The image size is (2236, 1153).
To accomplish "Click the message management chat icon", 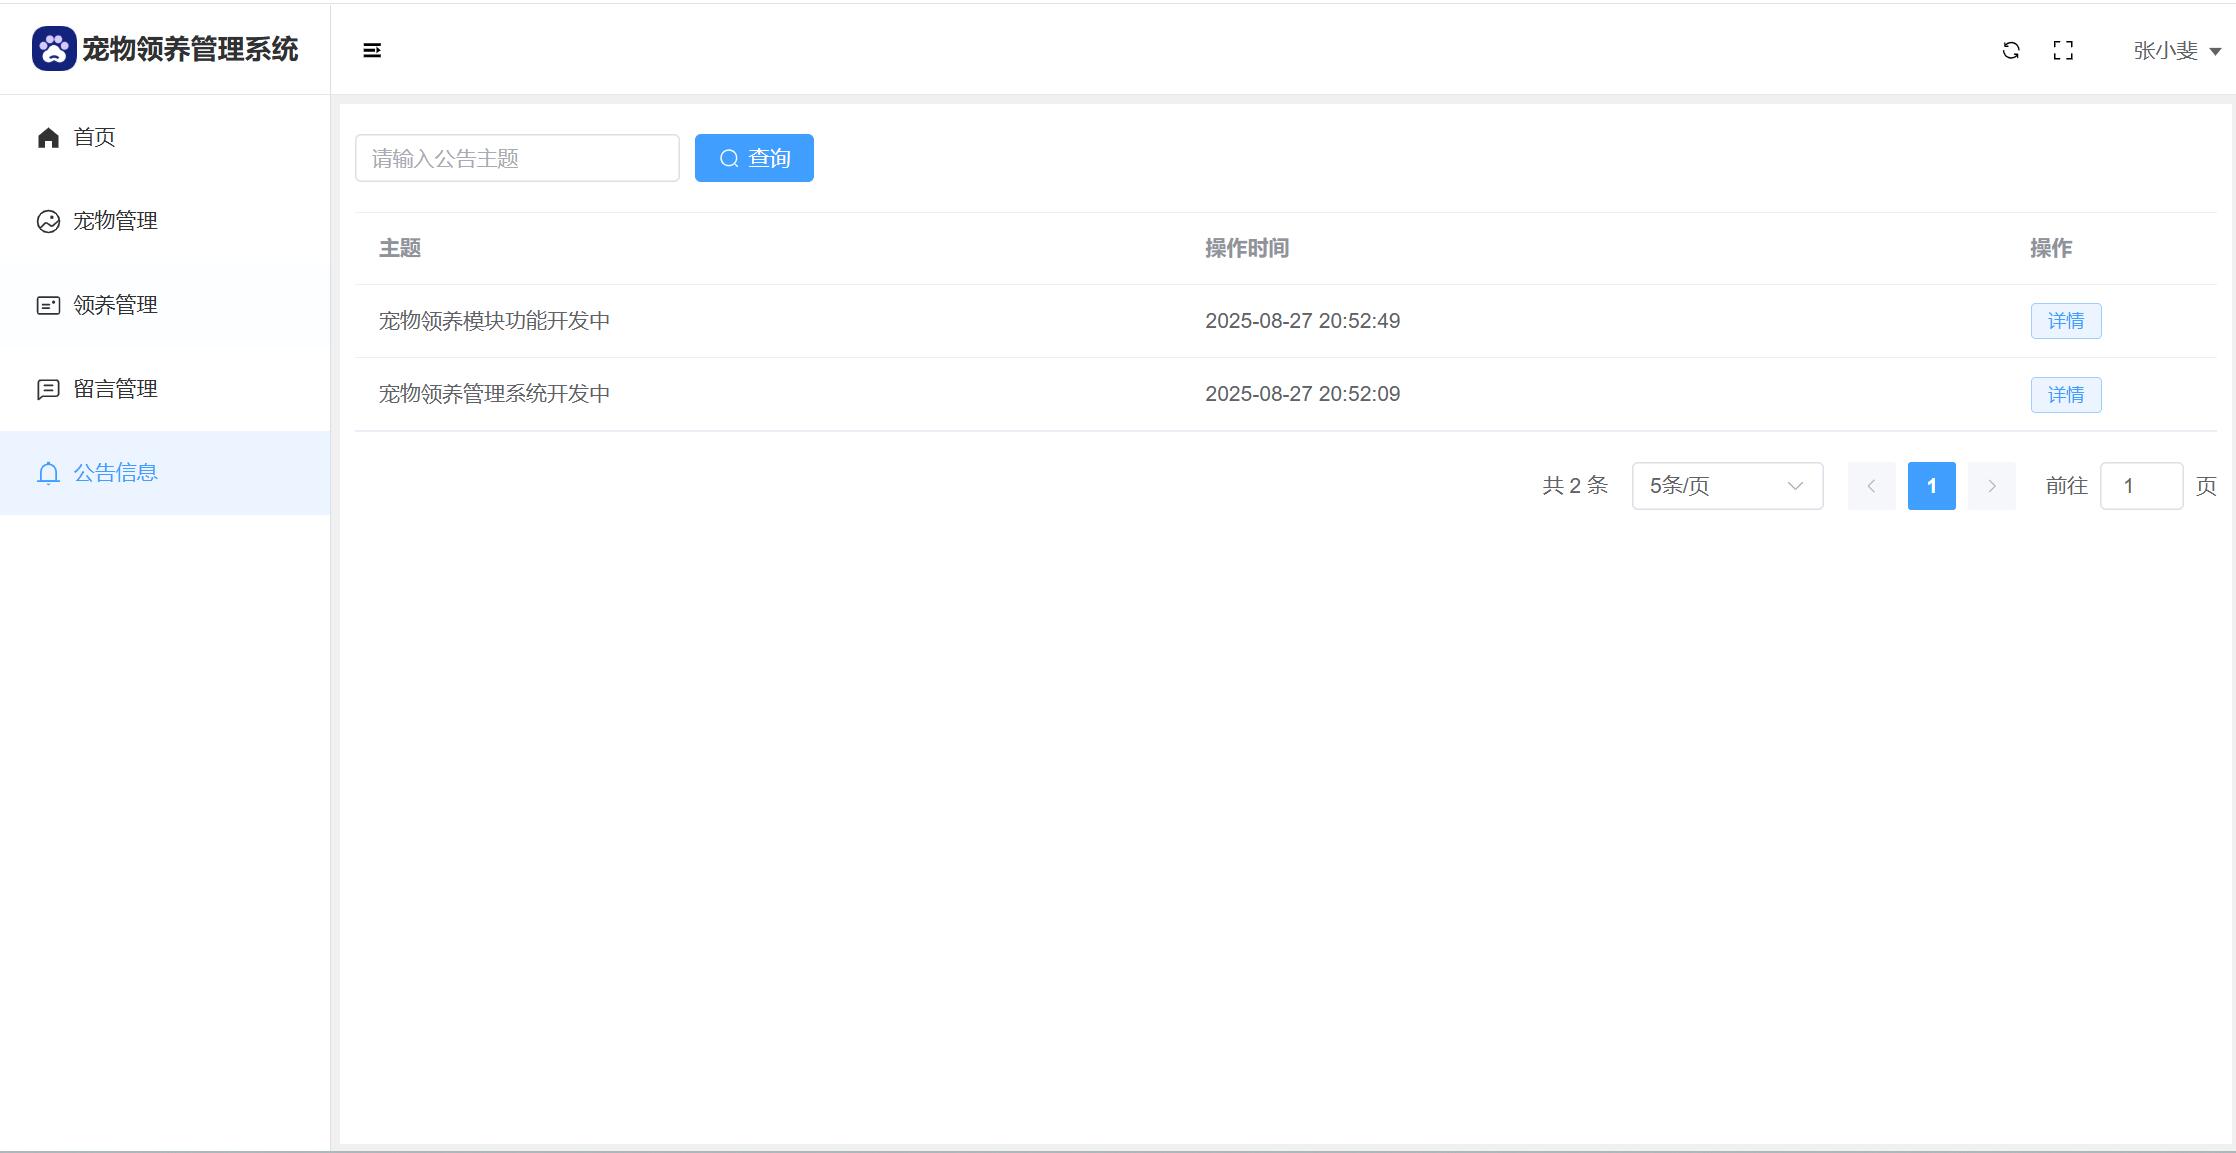I will [48, 390].
